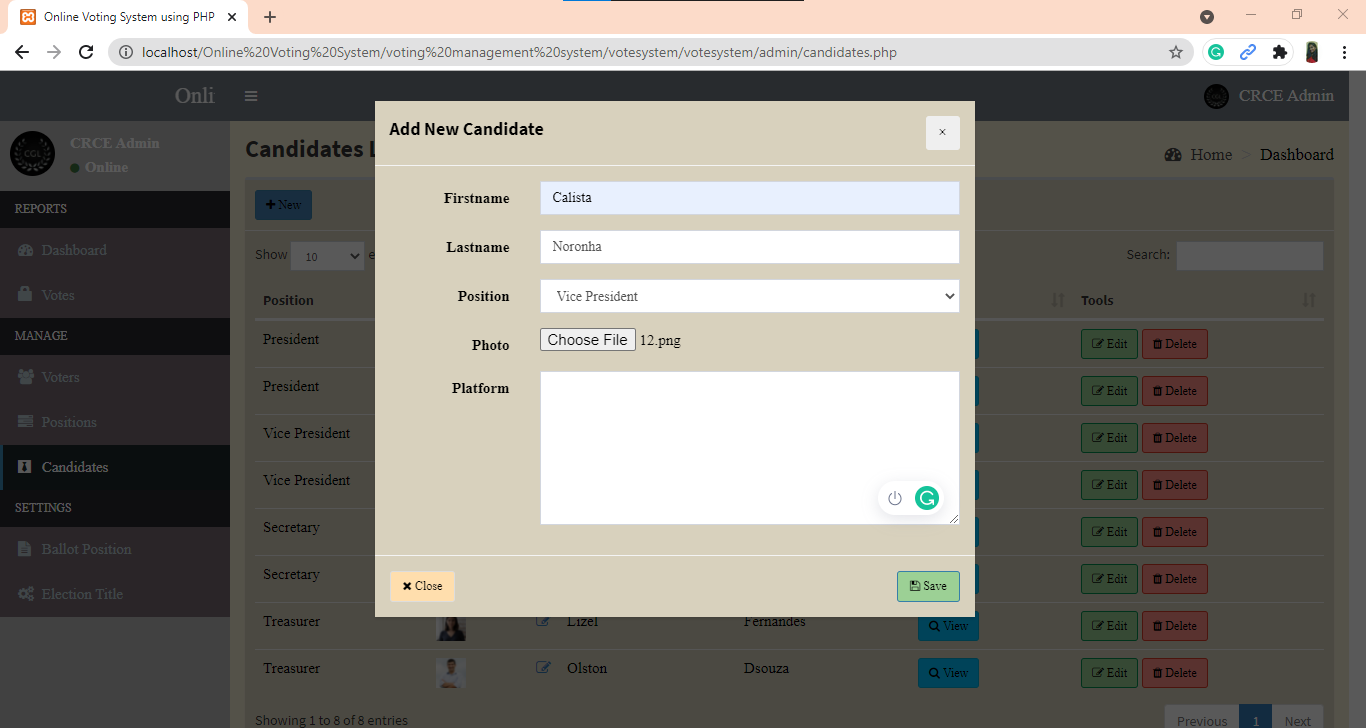
Task: Go to the Next table page
Action: click(x=1298, y=720)
